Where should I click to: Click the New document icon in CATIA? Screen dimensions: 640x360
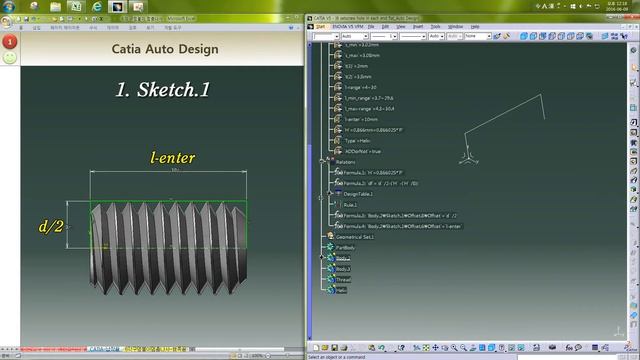click(x=316, y=348)
